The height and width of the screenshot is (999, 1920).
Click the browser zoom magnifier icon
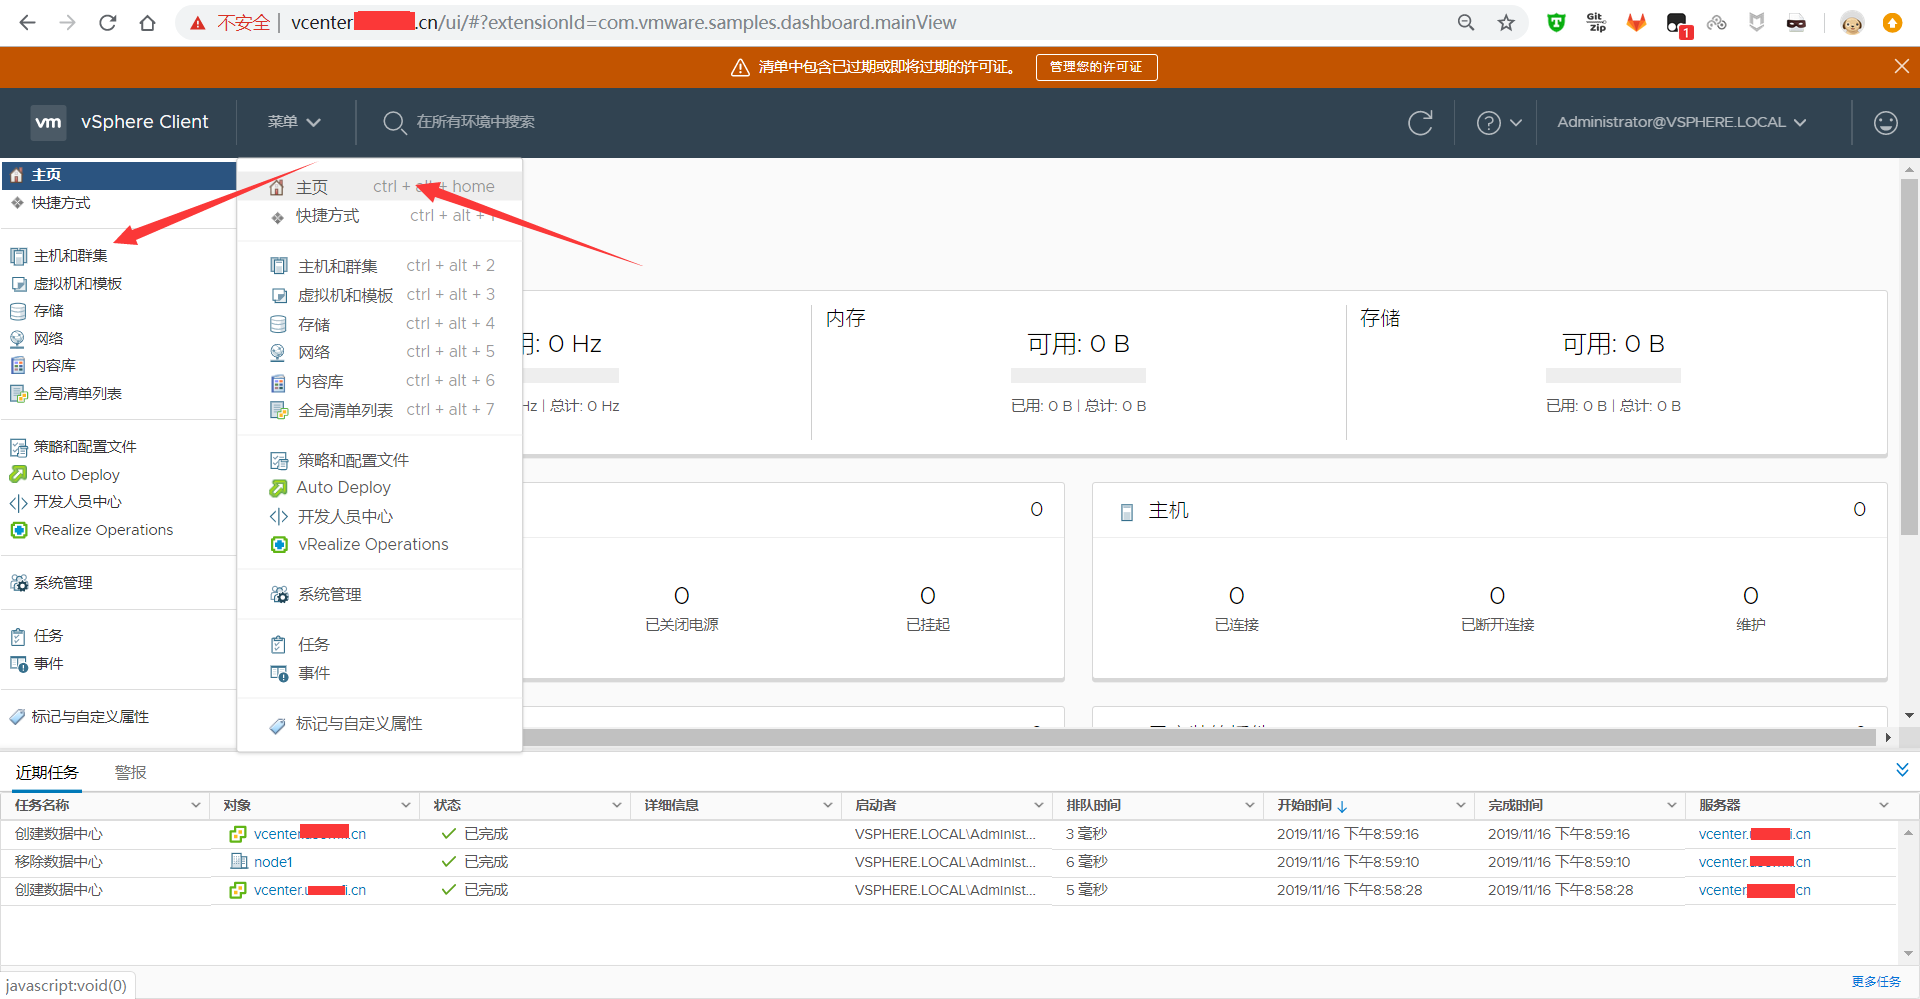1466,22
